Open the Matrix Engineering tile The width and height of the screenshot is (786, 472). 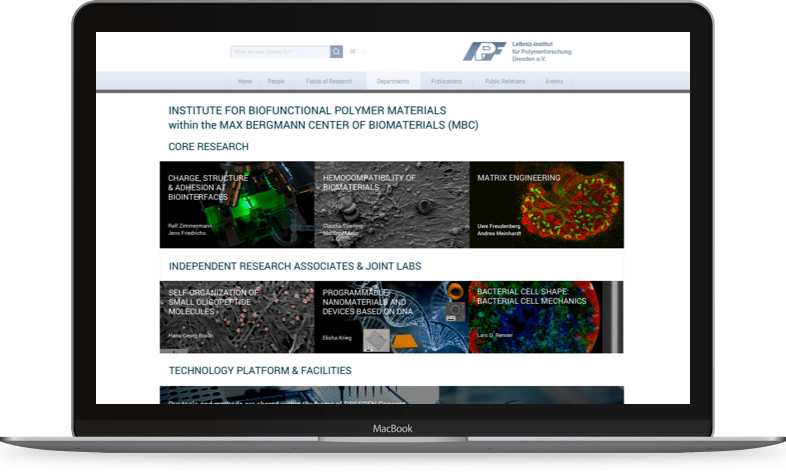(x=546, y=205)
